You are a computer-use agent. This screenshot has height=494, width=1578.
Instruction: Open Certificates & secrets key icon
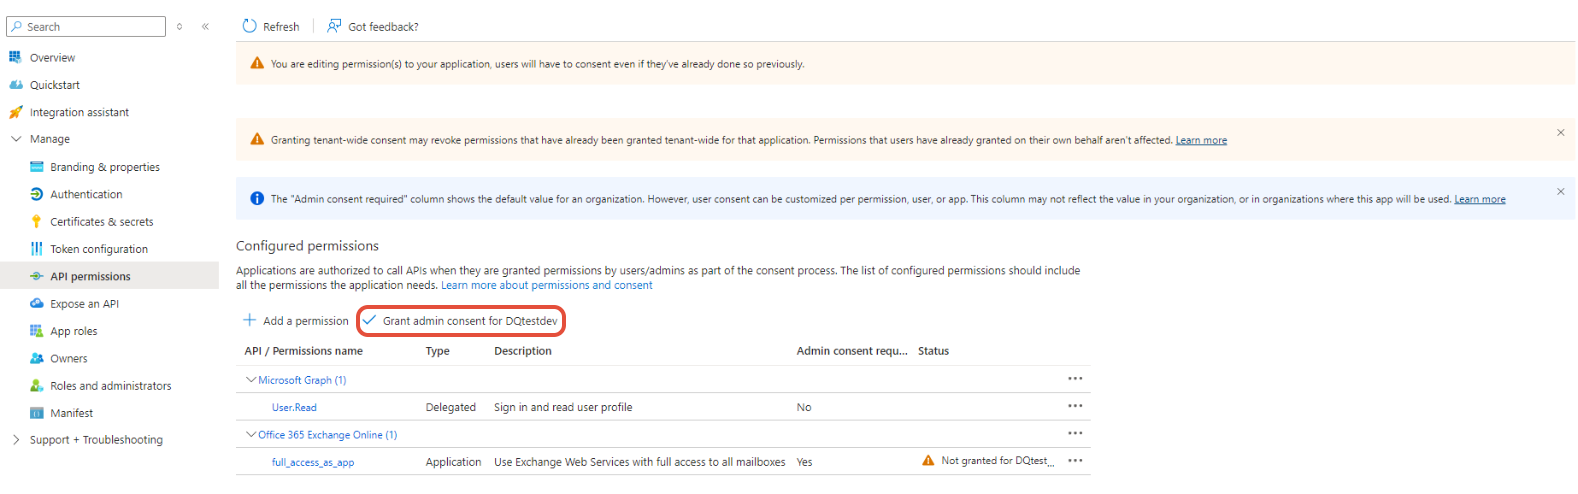[x=37, y=222]
